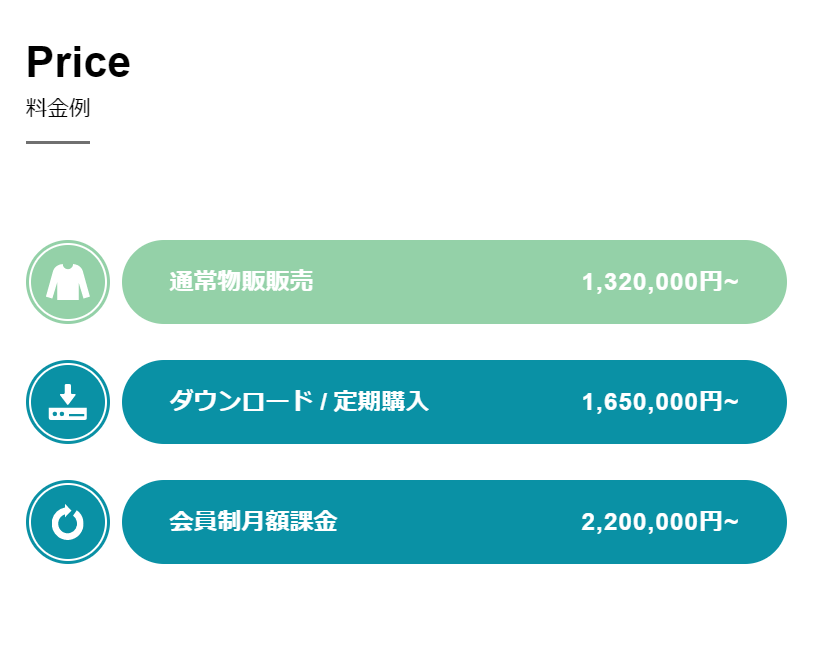829x663 pixels.
Task: Tap the green circle around shirt
Action: coord(68,282)
